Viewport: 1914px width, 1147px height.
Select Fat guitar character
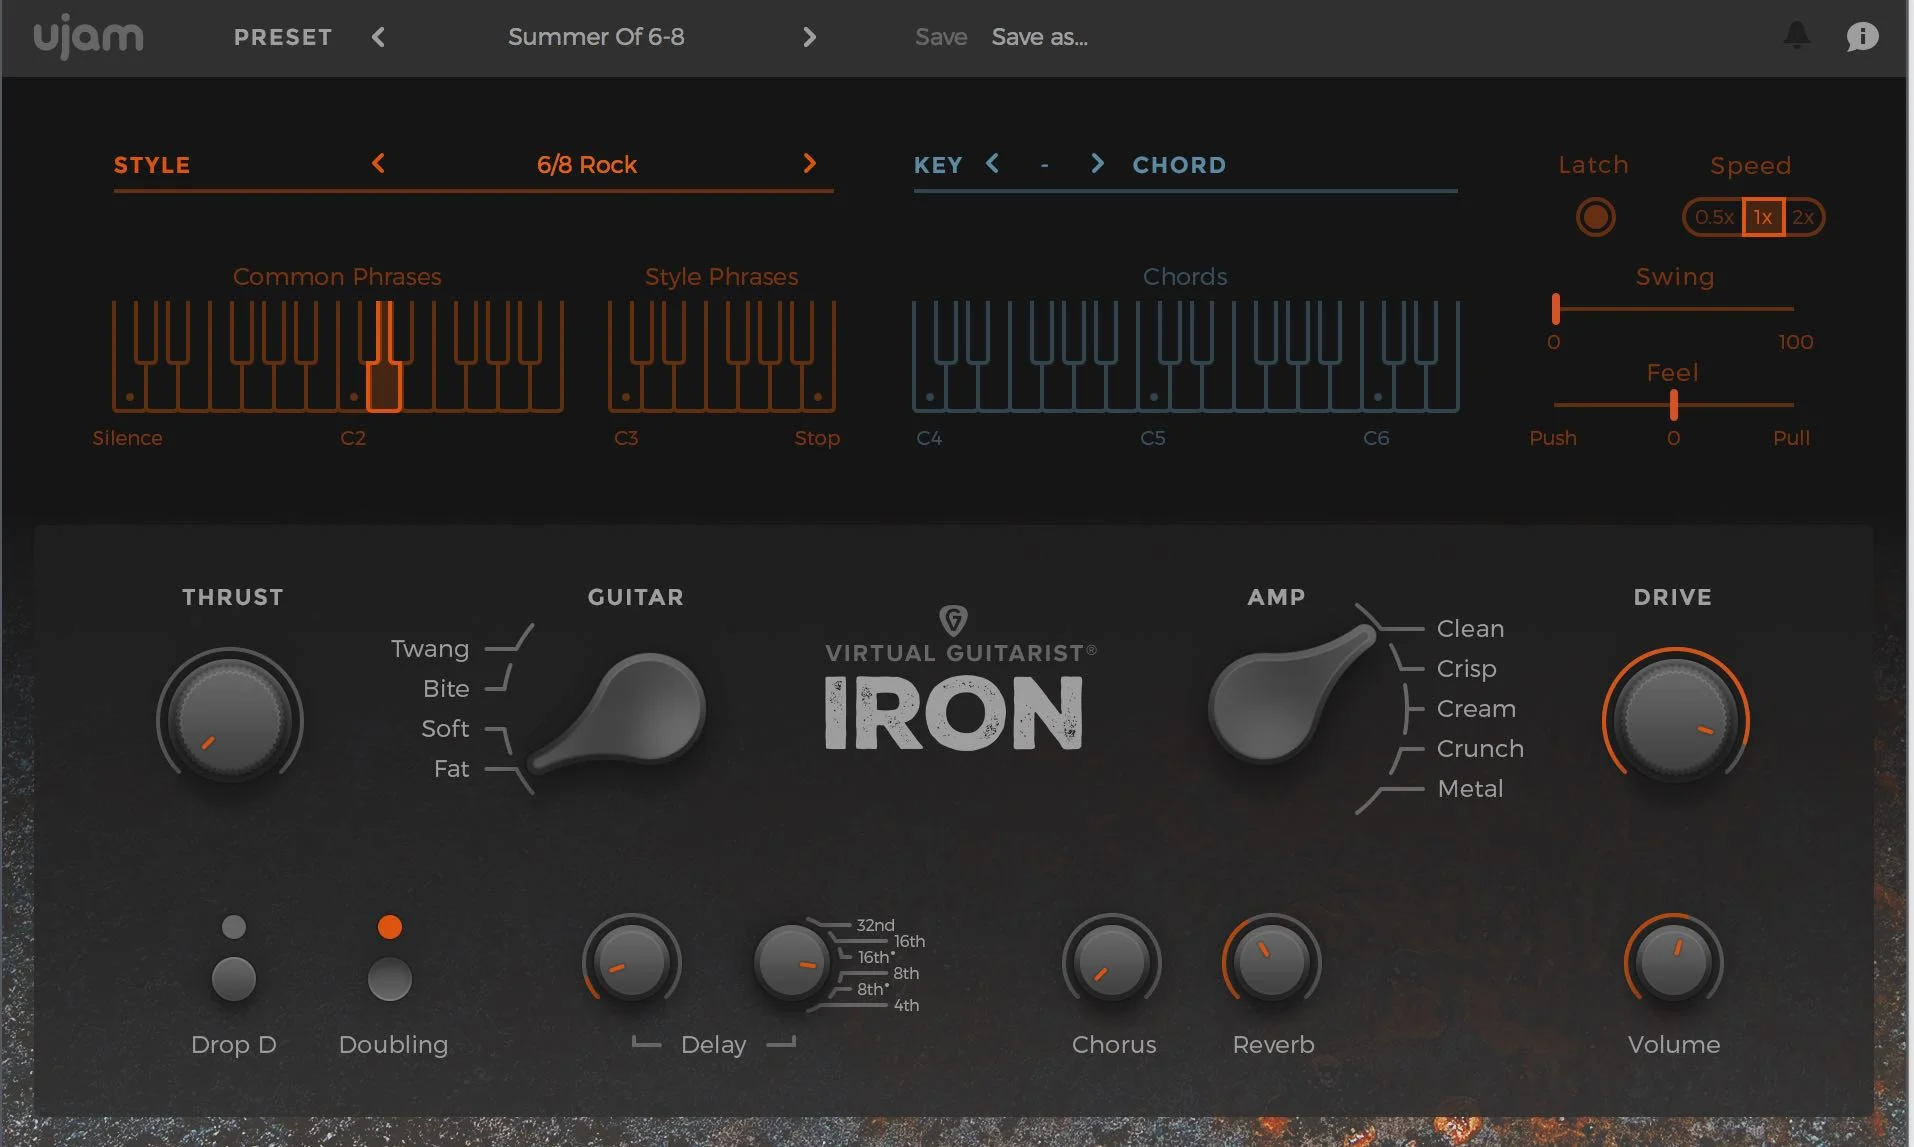click(x=451, y=769)
